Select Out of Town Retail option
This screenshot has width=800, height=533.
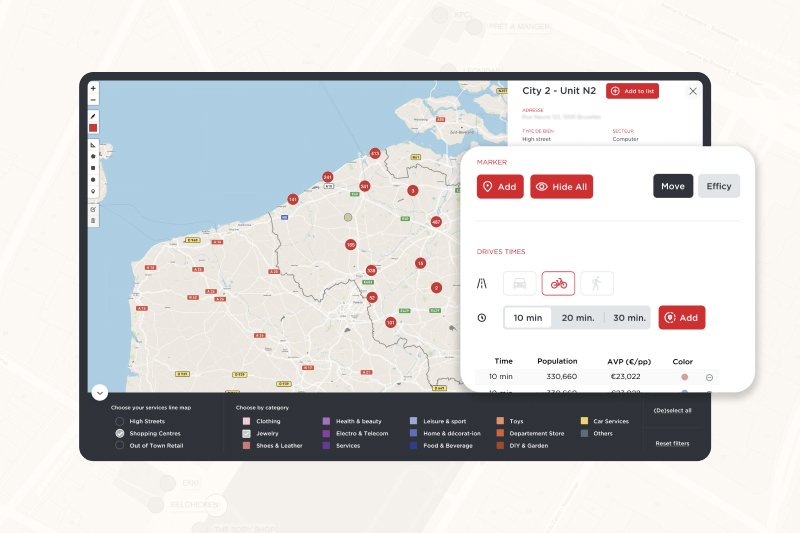[120, 445]
